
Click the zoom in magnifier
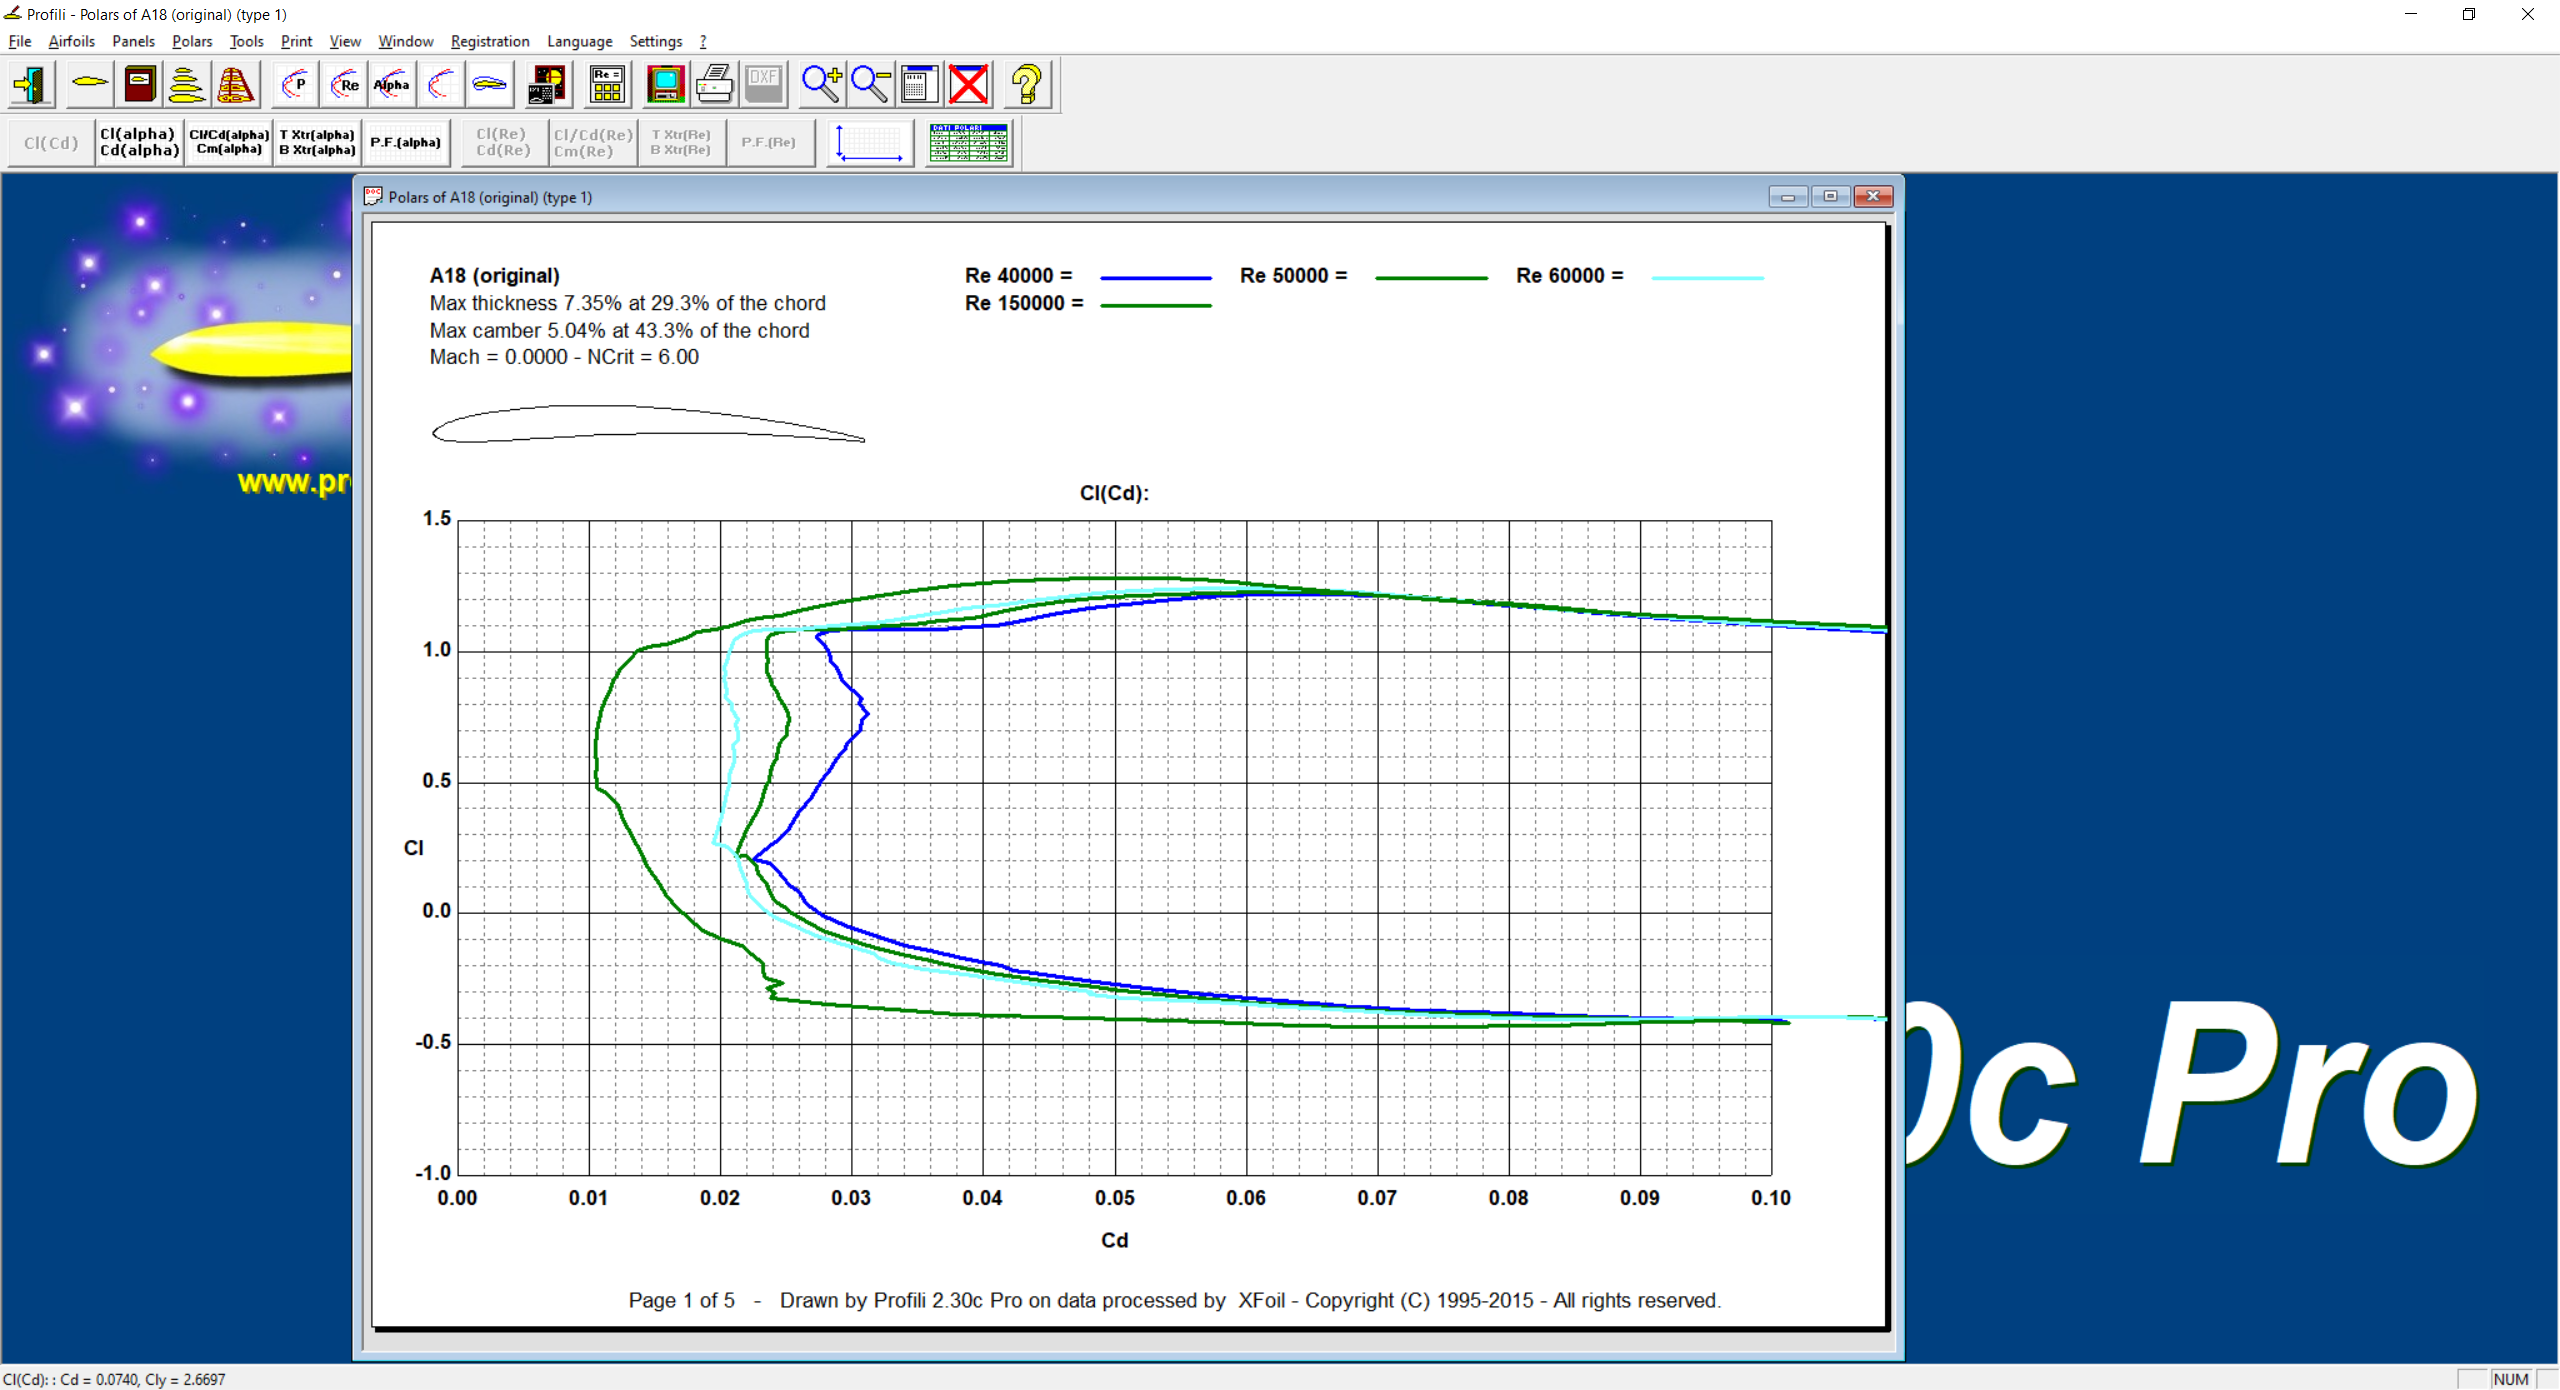[x=821, y=85]
